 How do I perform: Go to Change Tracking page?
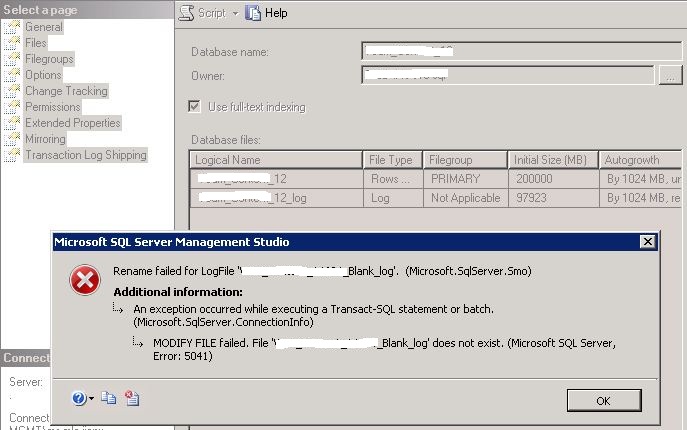66,91
